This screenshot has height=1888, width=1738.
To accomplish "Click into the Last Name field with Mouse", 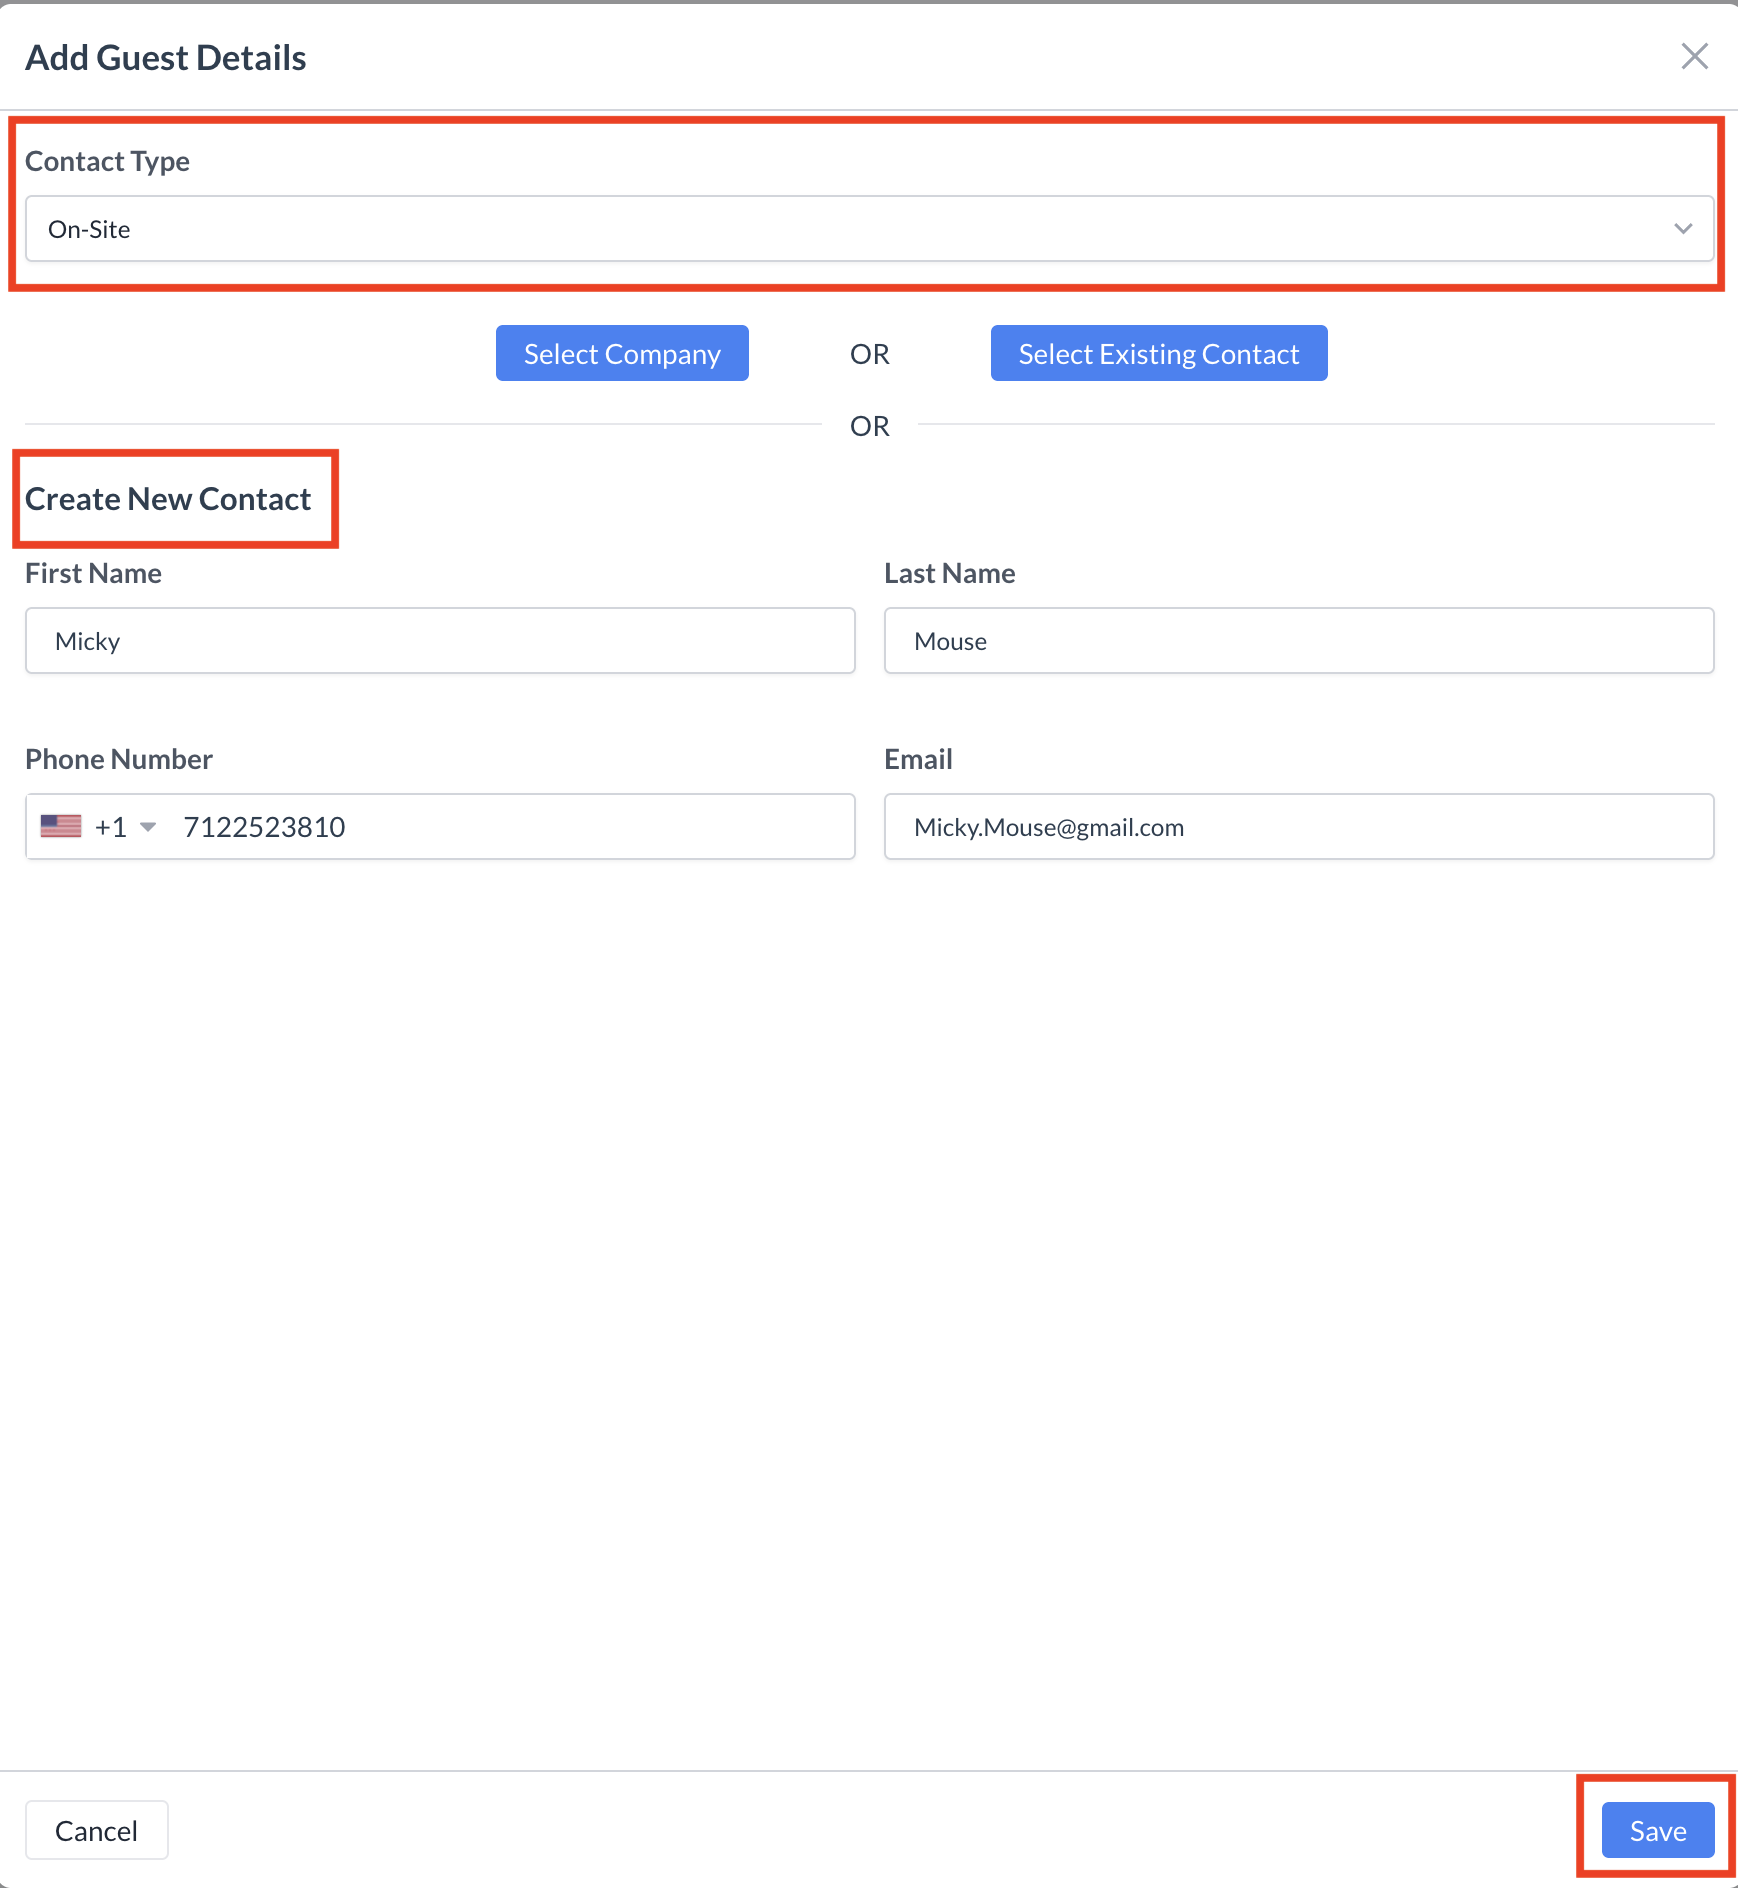I will point(1298,641).
